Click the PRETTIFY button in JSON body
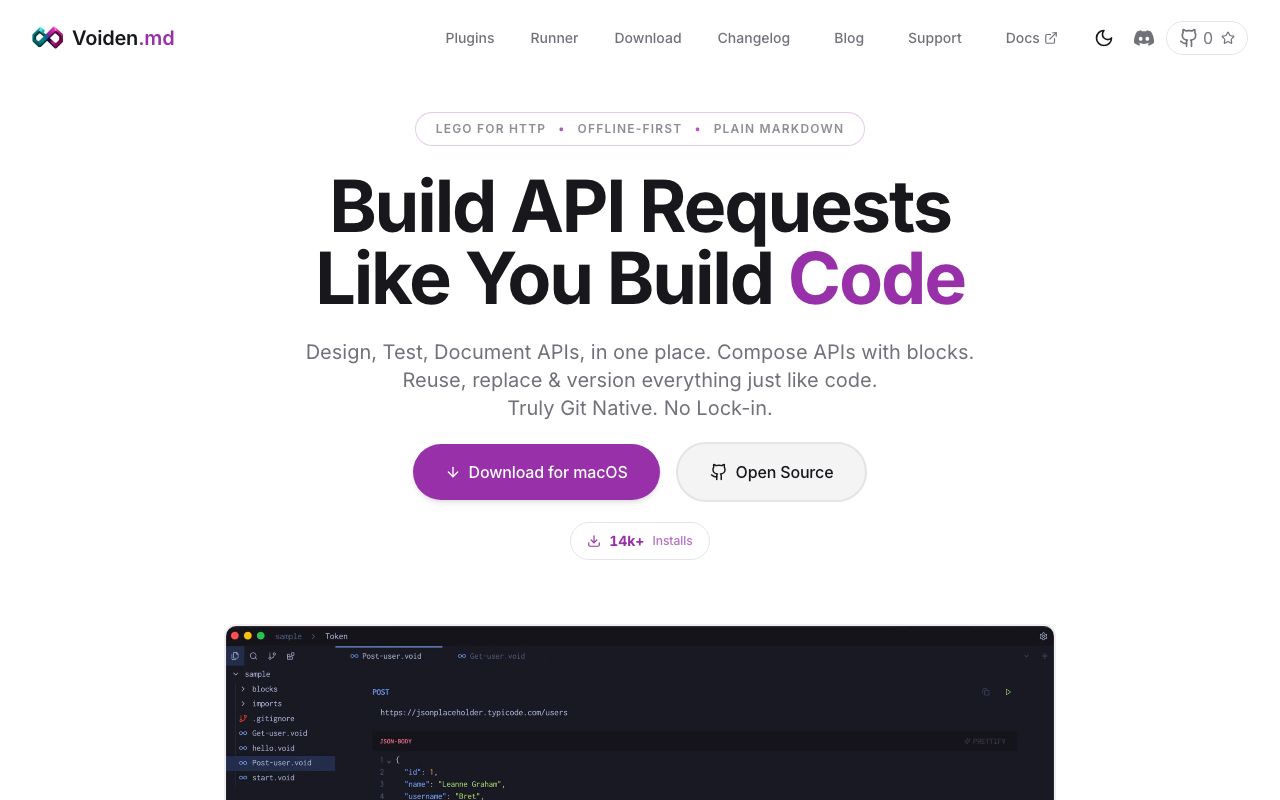 tap(986, 741)
